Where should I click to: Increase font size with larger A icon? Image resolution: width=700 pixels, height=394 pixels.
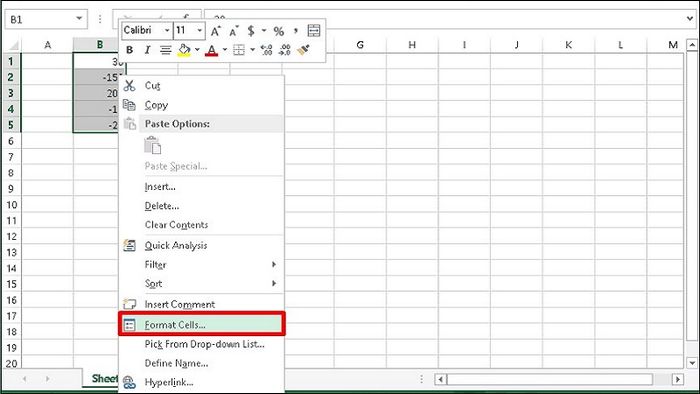pos(216,31)
